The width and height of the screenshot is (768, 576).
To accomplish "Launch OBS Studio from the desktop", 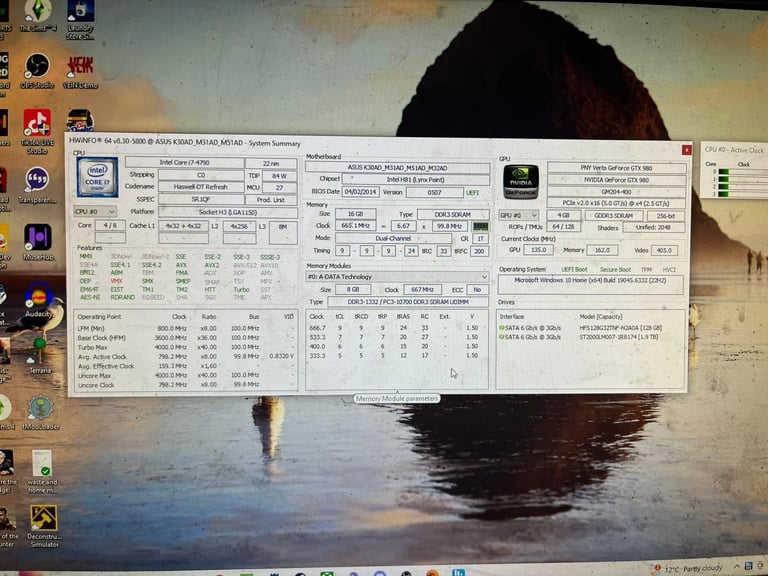I will pos(37,70).
